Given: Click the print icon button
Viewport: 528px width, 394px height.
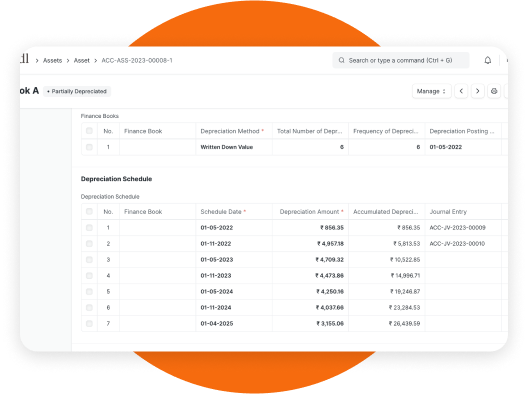Looking at the screenshot, I should 494,91.
